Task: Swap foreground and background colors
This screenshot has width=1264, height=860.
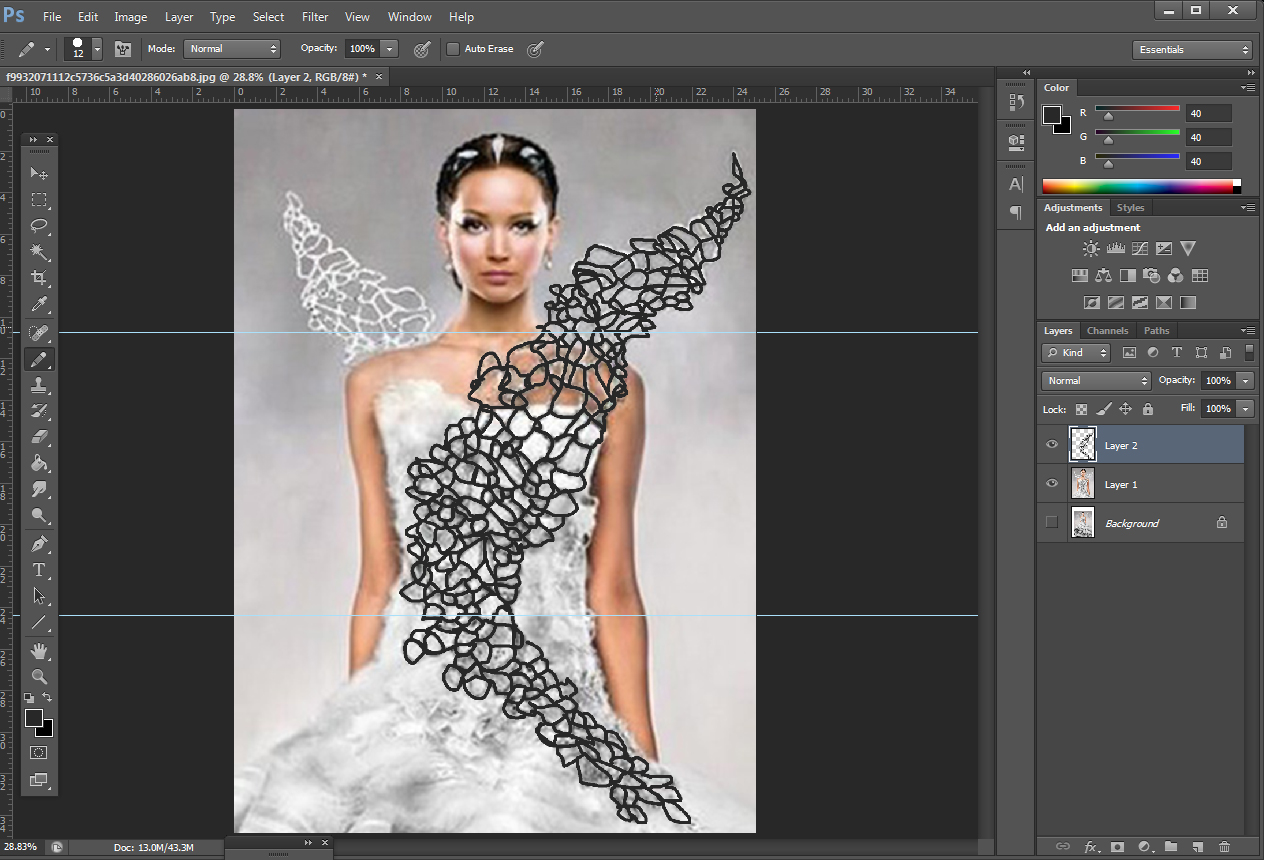Action: pos(47,697)
